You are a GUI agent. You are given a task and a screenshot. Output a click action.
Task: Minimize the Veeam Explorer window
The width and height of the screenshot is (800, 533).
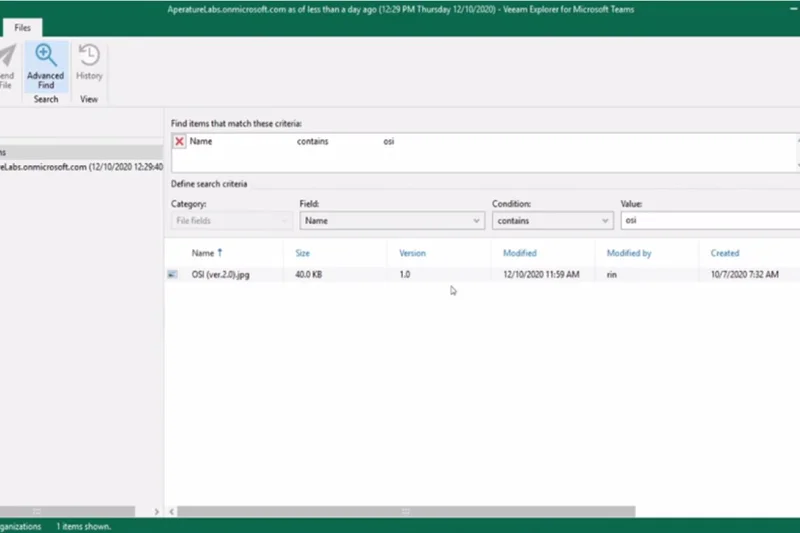click(794, 9)
